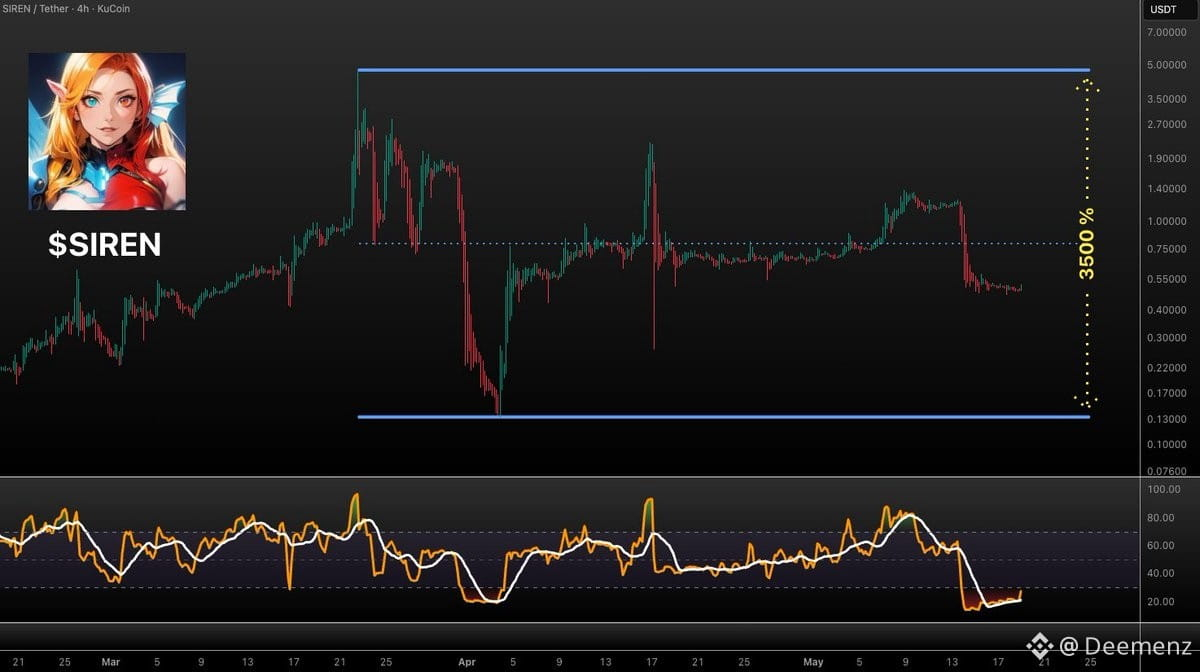Click the 5.00000 price axis label
This screenshot has width=1200, height=672.
[1167, 66]
